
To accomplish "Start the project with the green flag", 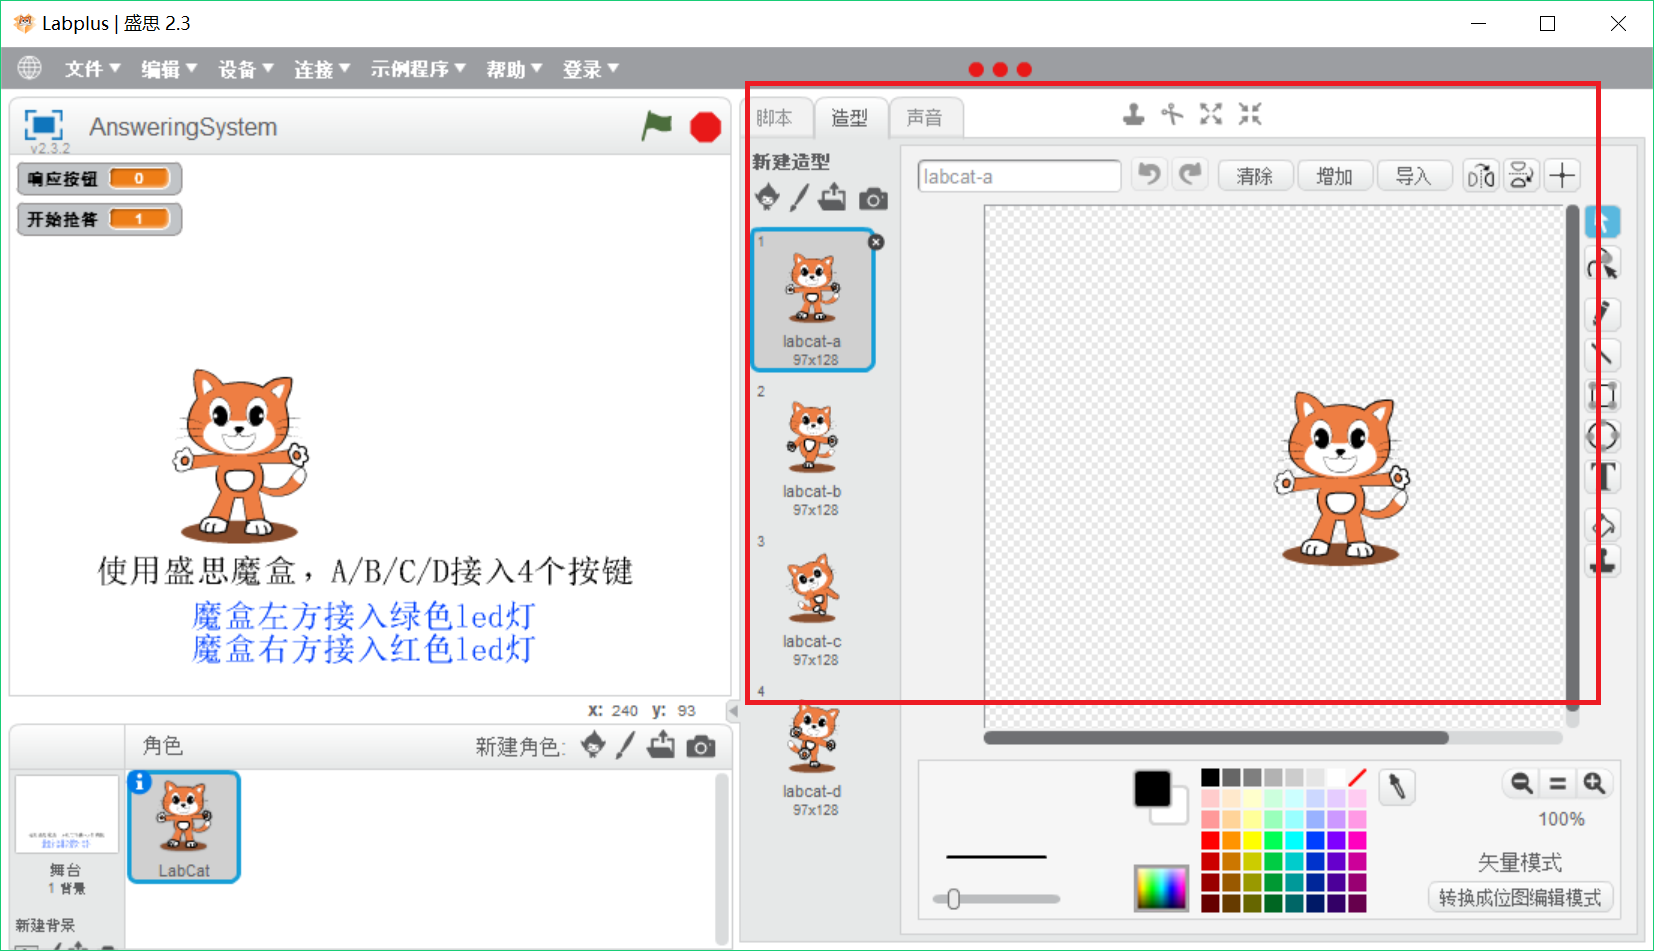I will pyautogui.click(x=657, y=126).
